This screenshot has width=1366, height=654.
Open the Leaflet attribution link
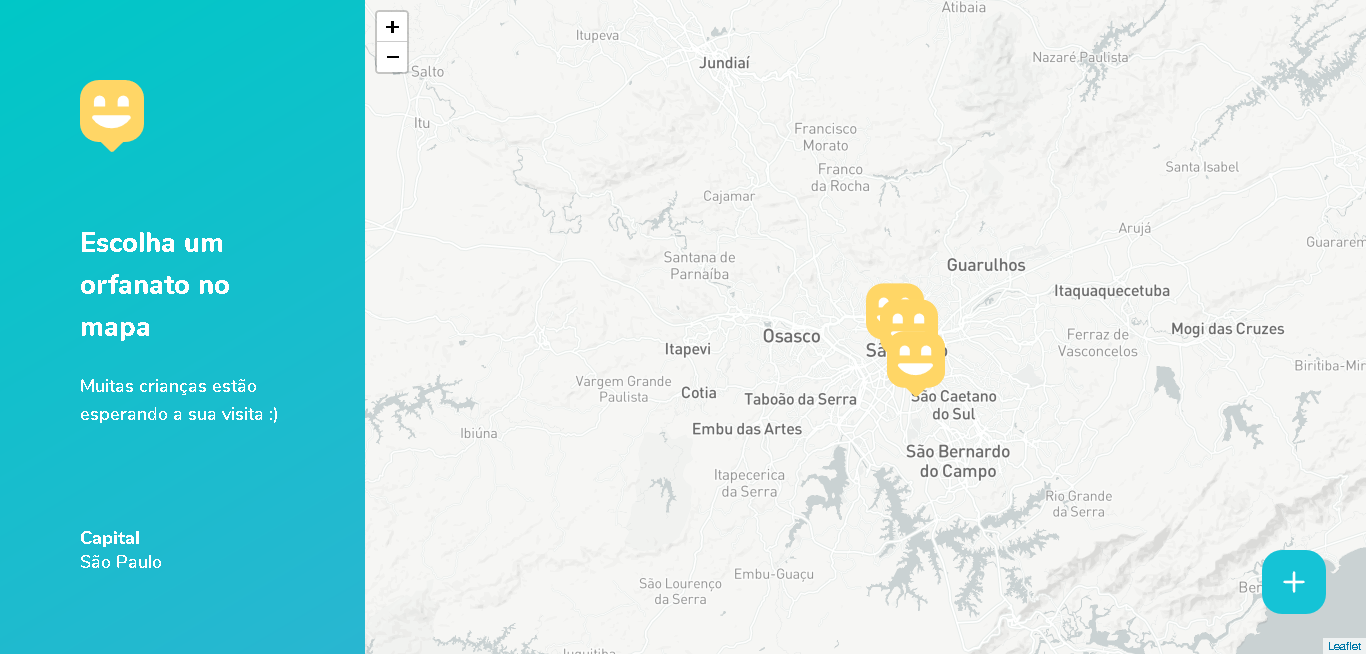pyautogui.click(x=1344, y=646)
